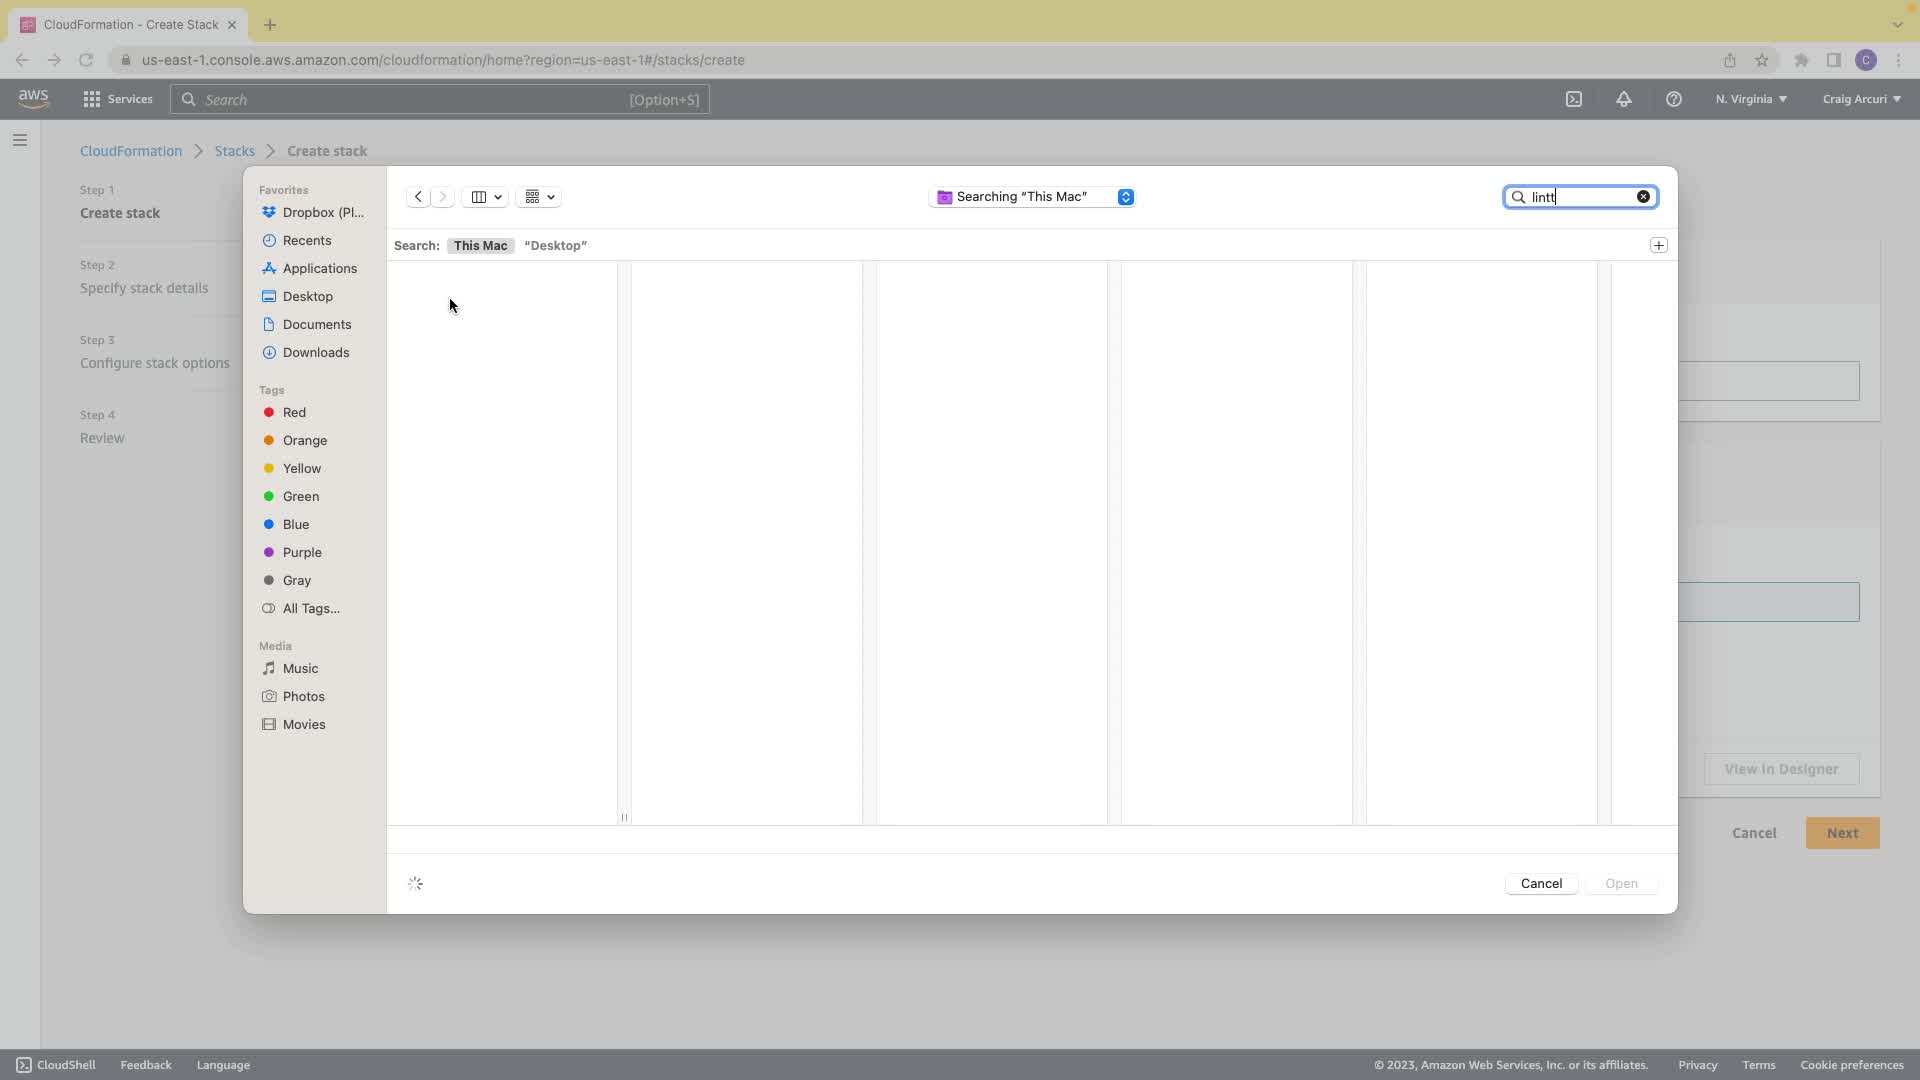1920x1080 pixels.
Task: Click the CloudFormation breadcrumb link
Action: tap(131, 151)
